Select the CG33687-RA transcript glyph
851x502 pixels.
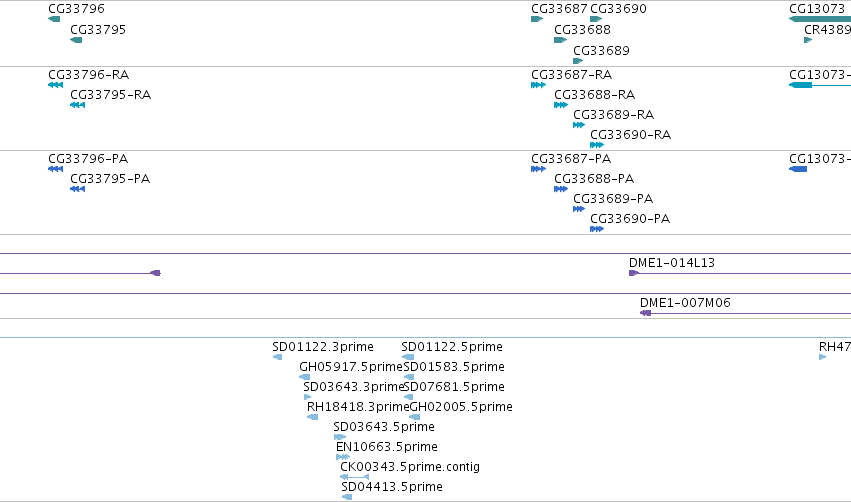(538, 85)
